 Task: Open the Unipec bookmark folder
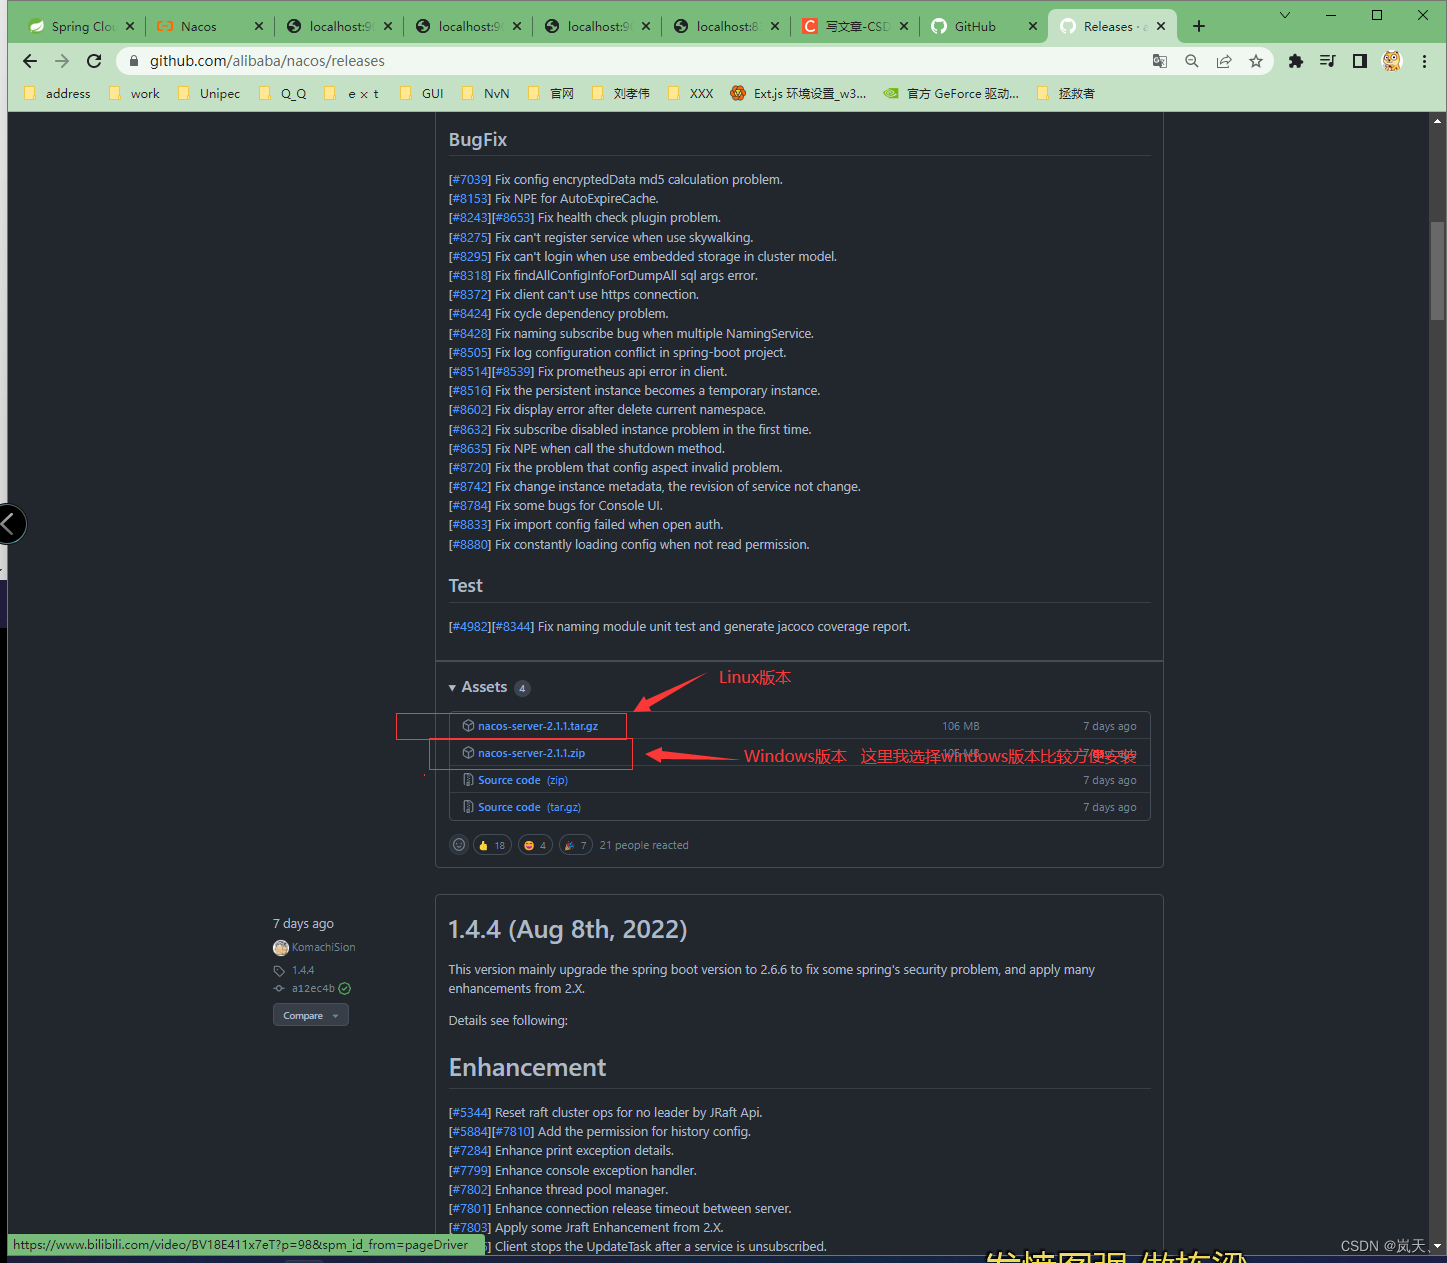coord(209,93)
